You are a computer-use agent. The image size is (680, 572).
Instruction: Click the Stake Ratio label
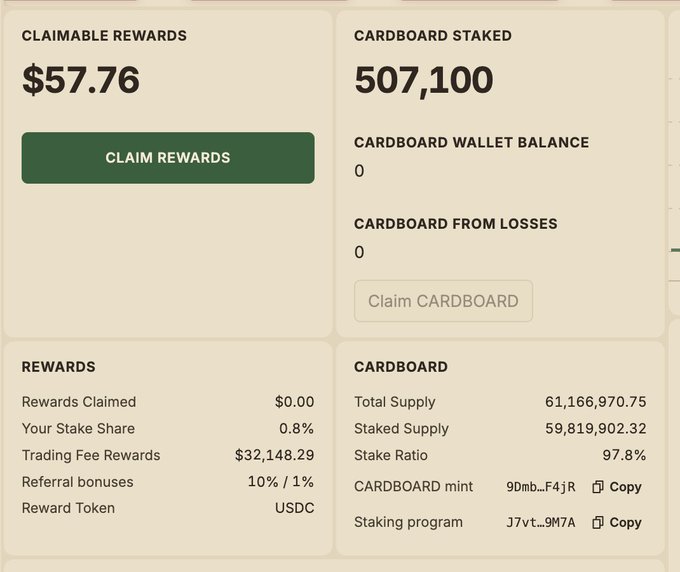(x=391, y=455)
